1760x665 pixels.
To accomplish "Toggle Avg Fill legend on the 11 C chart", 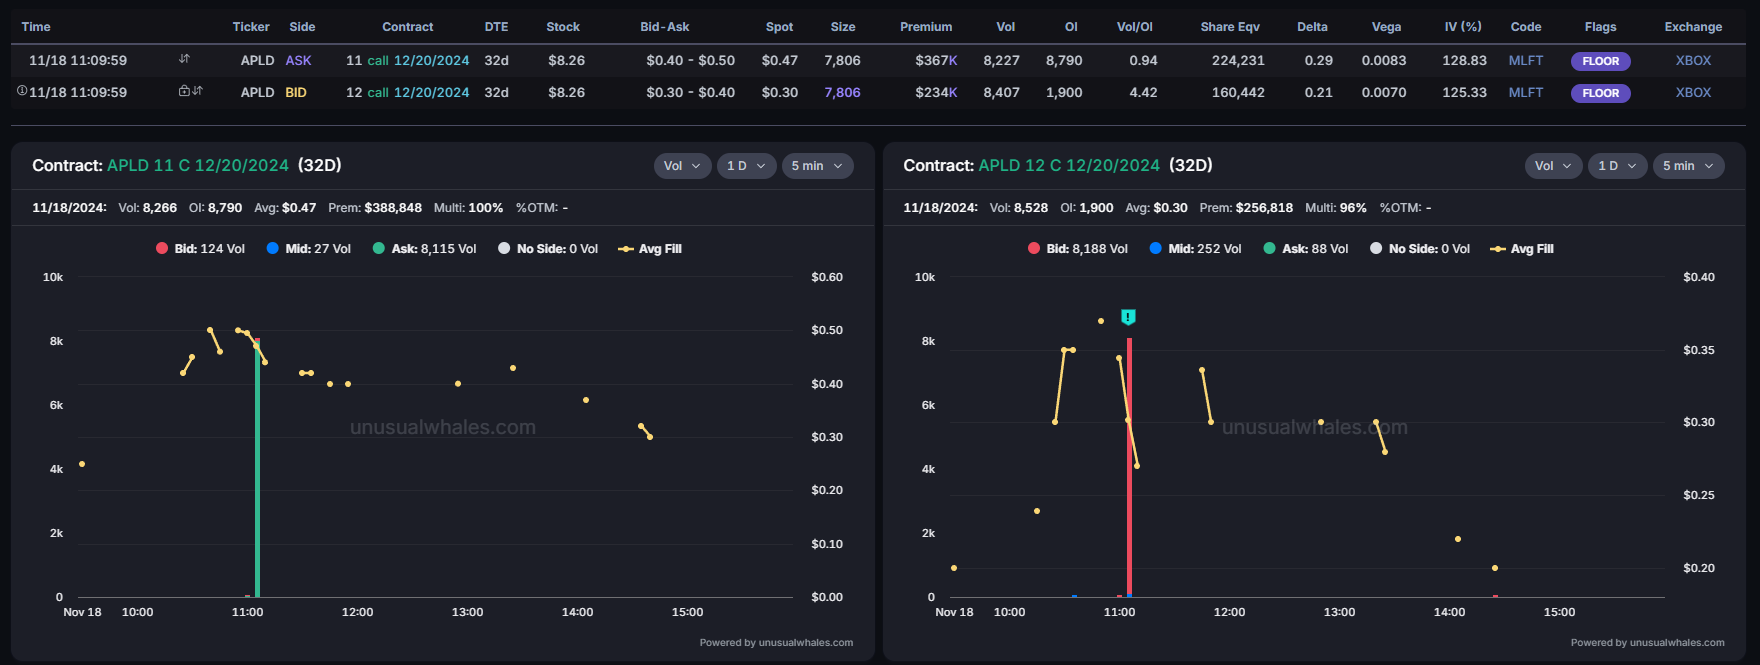I will pyautogui.click(x=650, y=249).
